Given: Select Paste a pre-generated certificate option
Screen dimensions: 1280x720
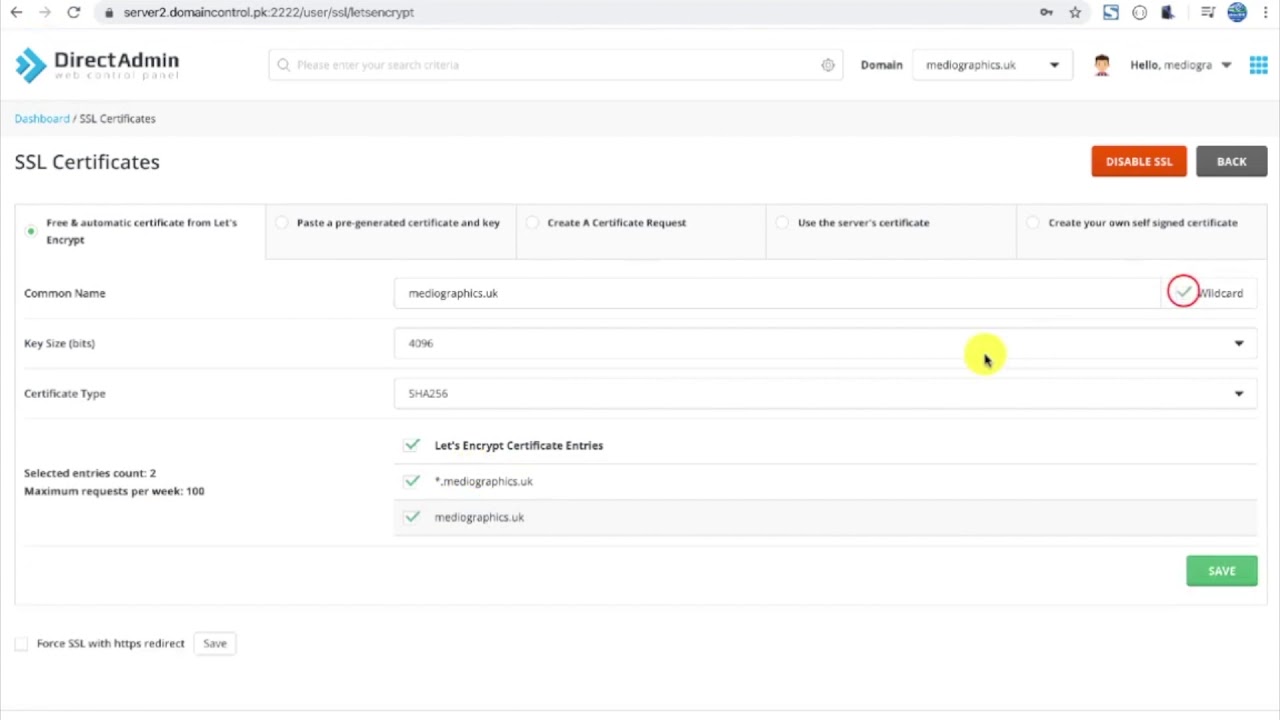Looking at the screenshot, I should click(x=282, y=223).
